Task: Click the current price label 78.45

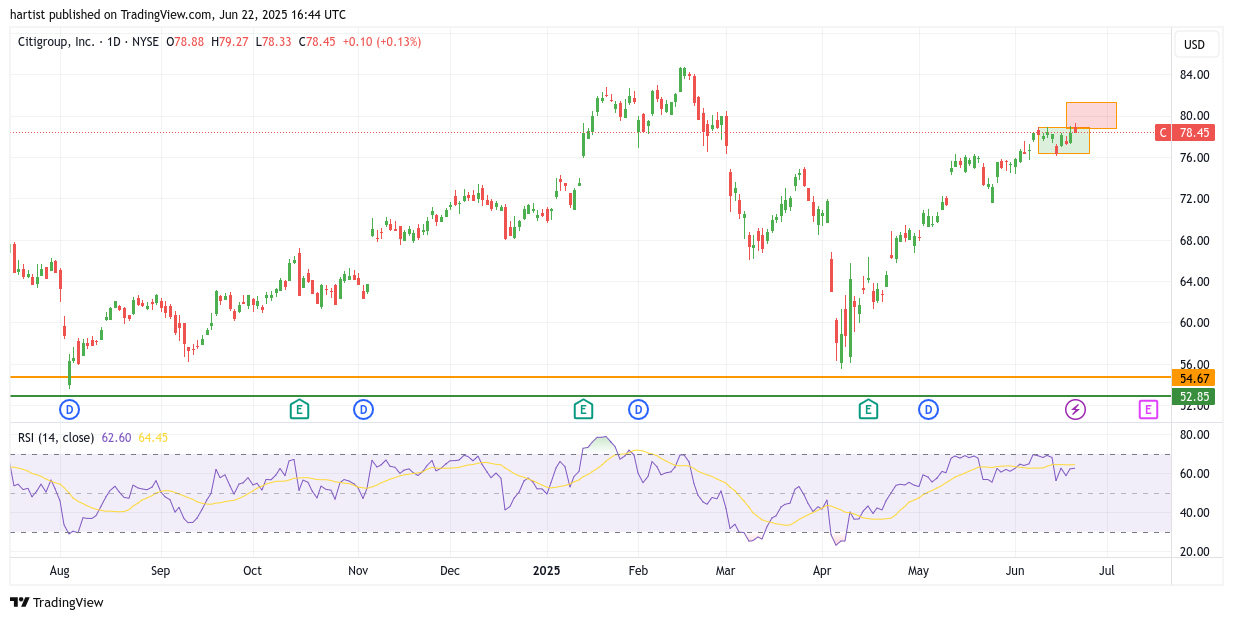Action: pyautogui.click(x=1194, y=133)
